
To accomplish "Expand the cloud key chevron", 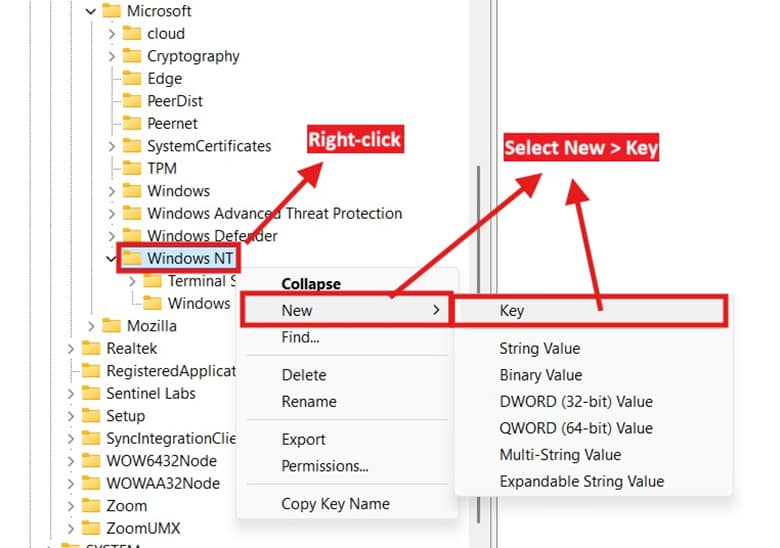I will 112,34.
